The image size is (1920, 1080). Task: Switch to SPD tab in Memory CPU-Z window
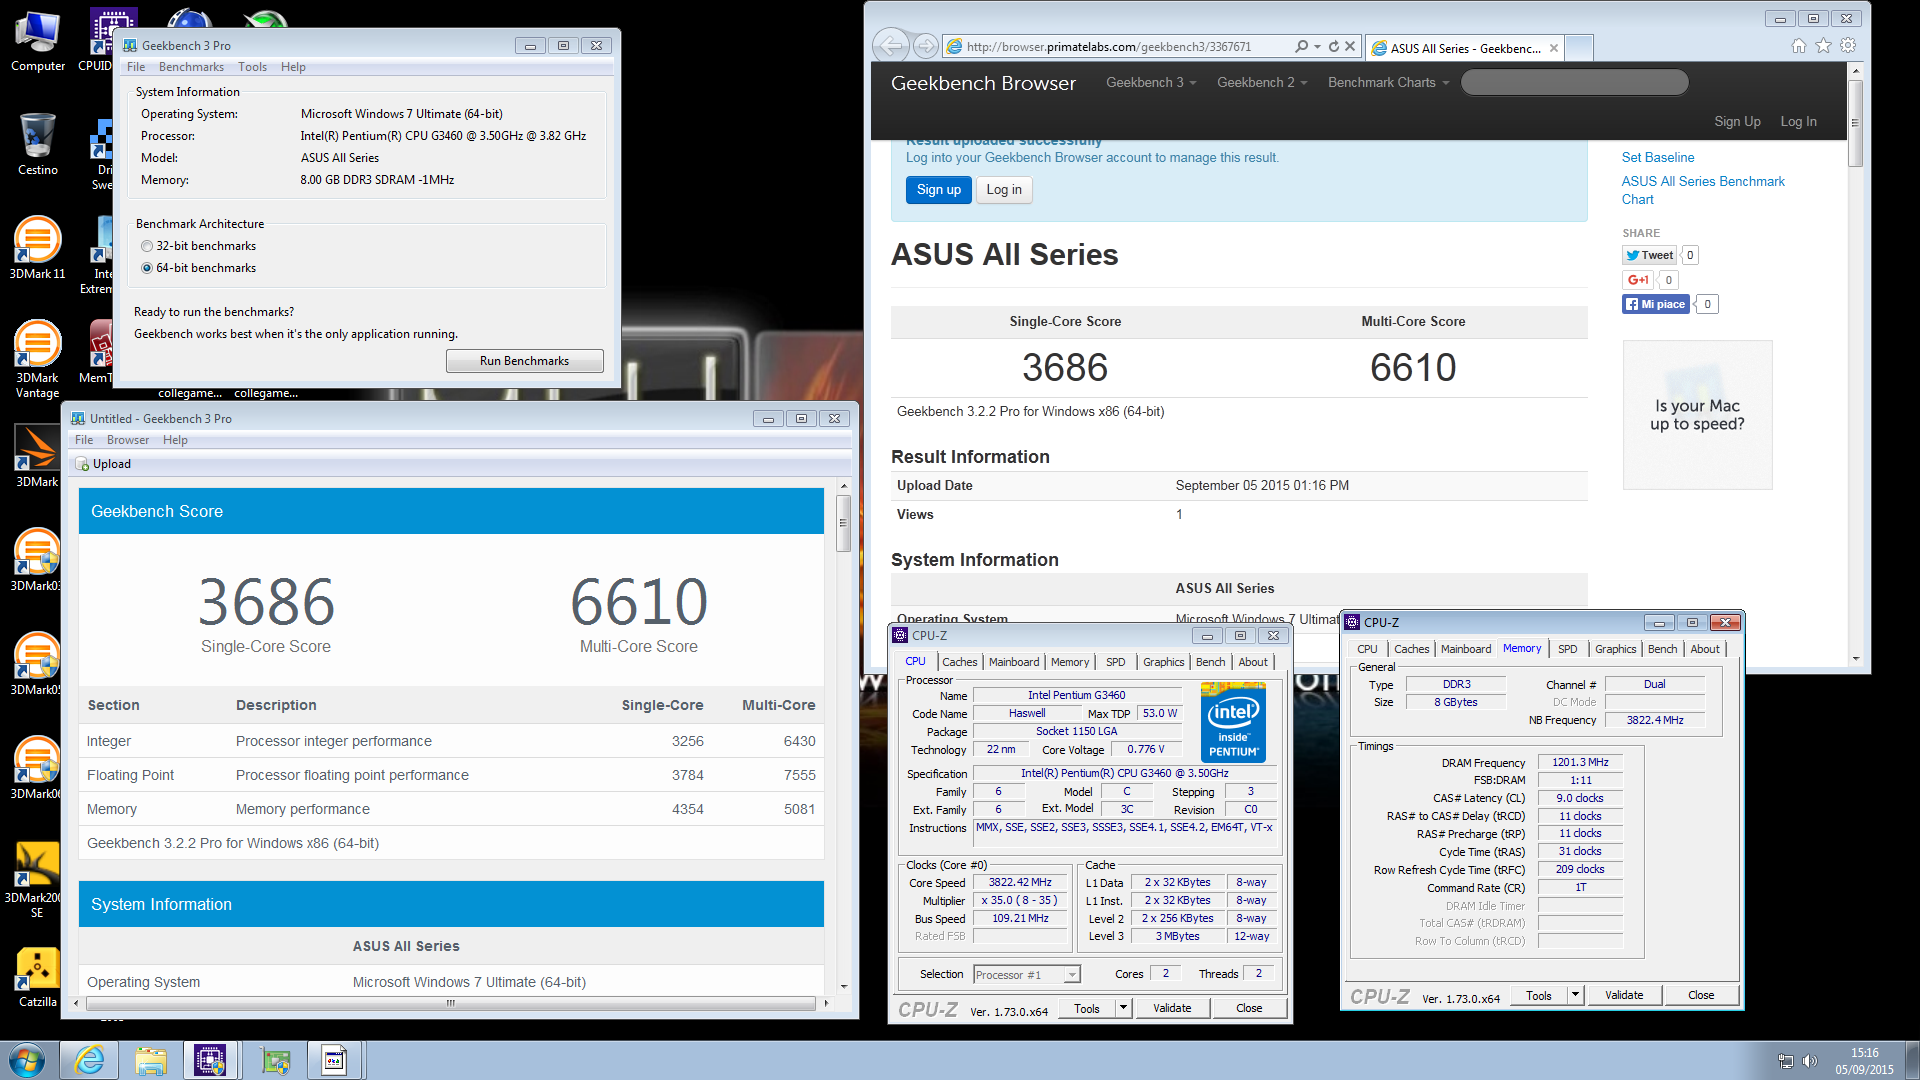(1567, 649)
